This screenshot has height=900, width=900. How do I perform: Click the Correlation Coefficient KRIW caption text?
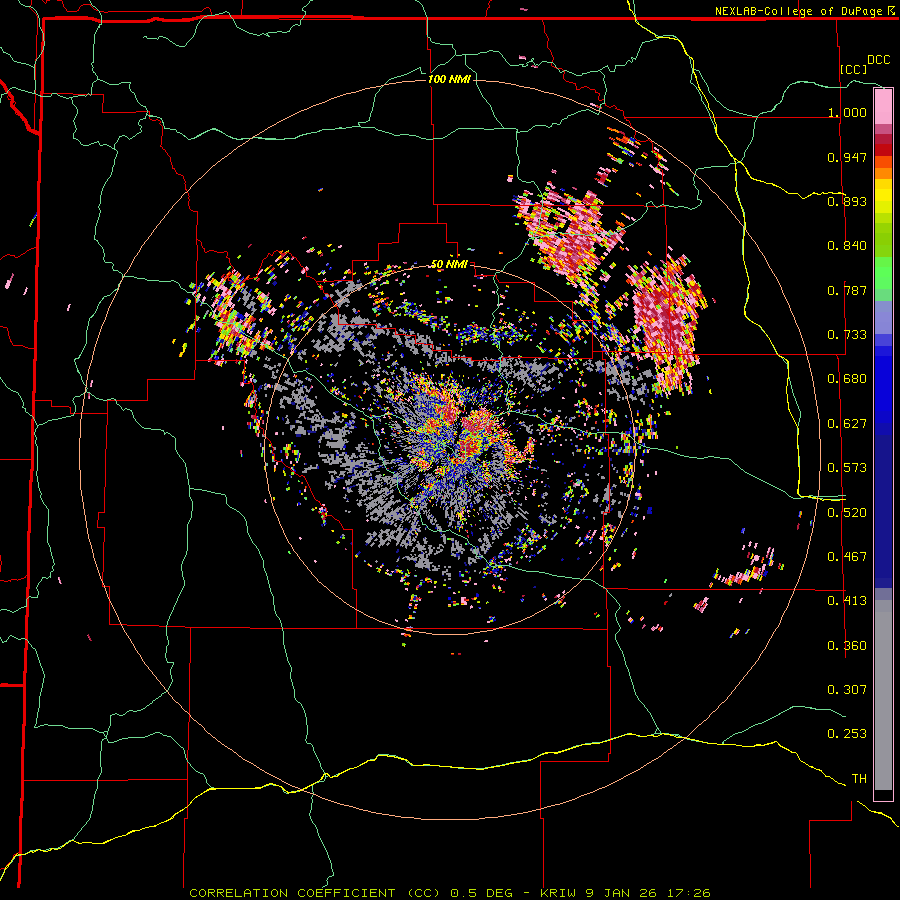450,893
